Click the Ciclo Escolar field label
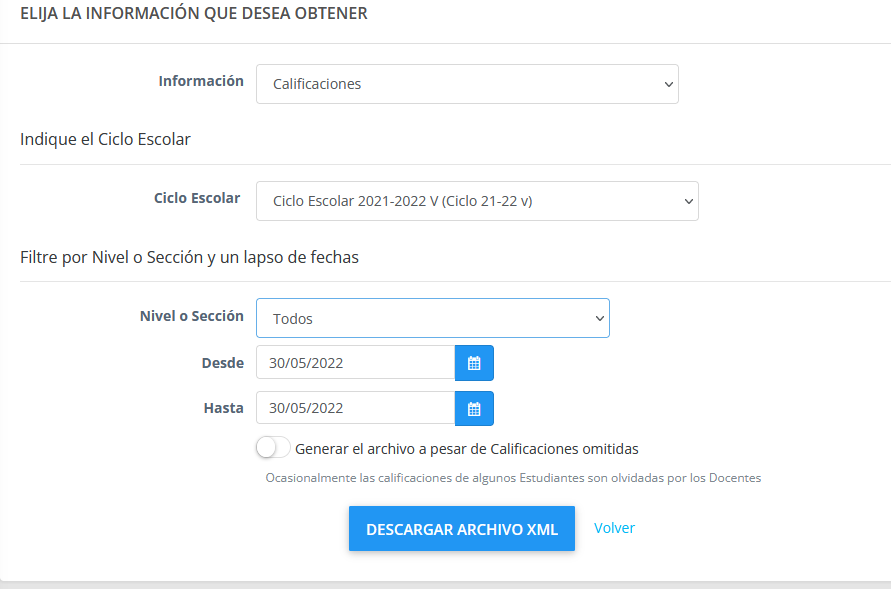 pos(197,198)
